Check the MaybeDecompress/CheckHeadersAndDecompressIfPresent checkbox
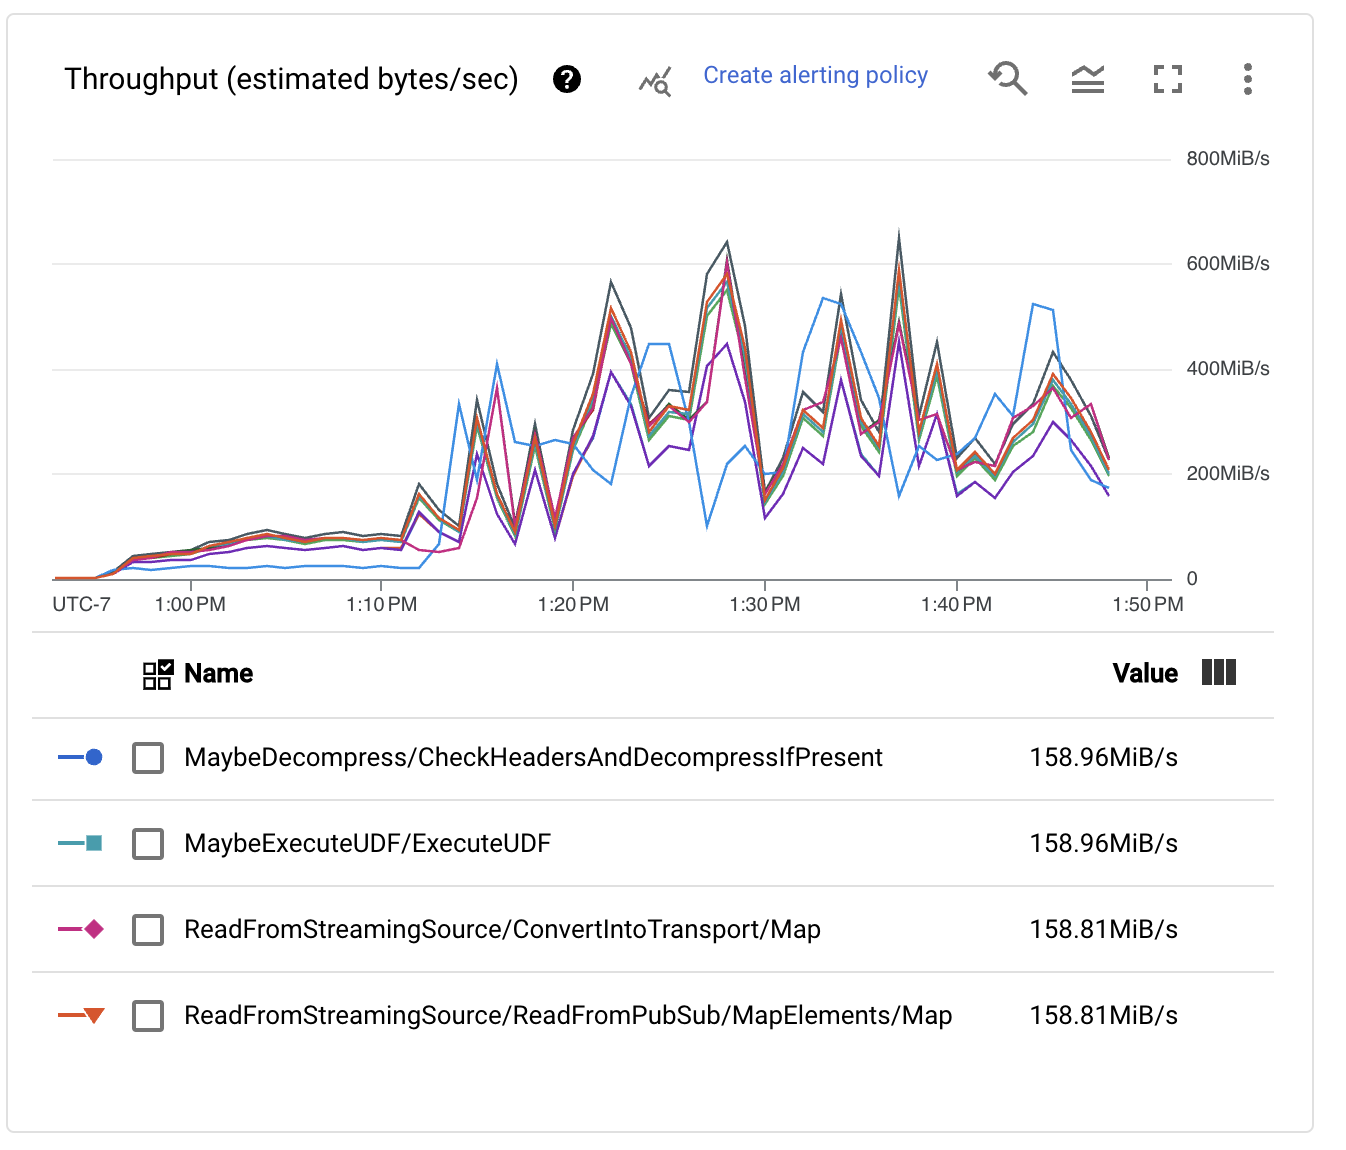1346x1150 pixels. 148,758
